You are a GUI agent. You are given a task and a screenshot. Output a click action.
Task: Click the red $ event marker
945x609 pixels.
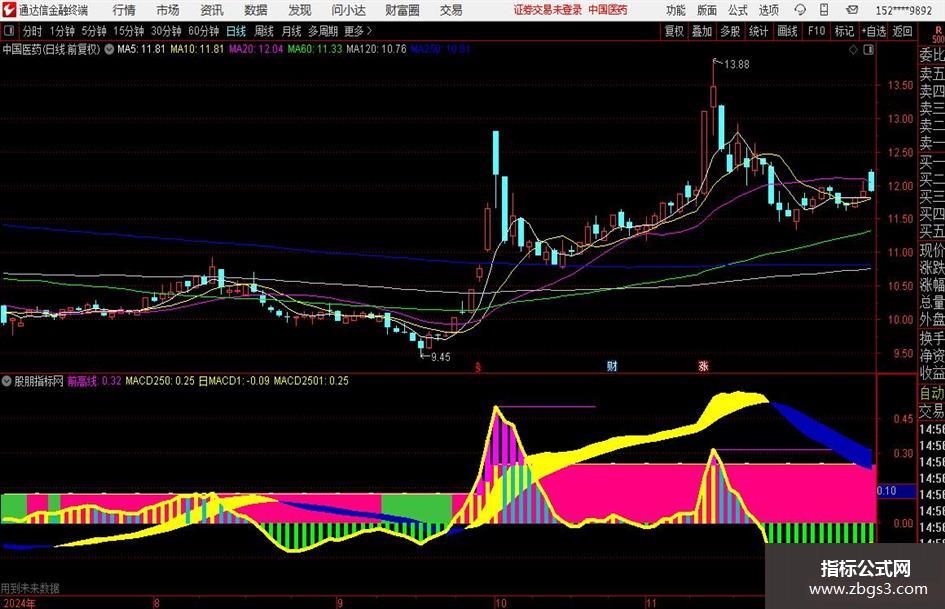point(478,367)
